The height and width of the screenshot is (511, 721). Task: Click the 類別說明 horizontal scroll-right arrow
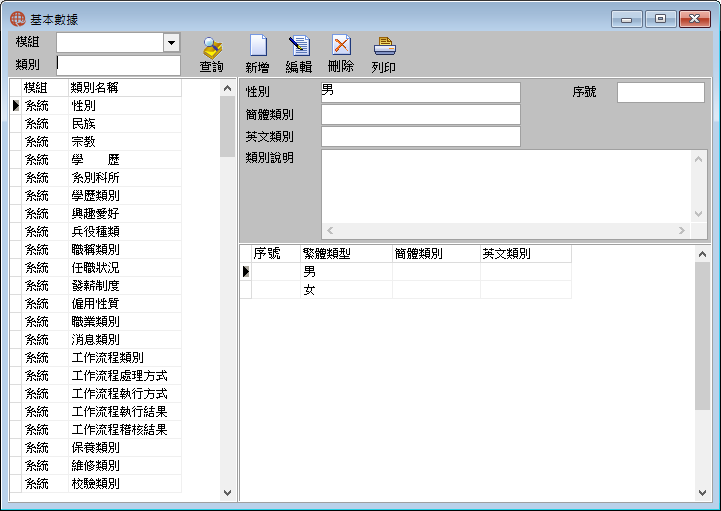click(682, 230)
